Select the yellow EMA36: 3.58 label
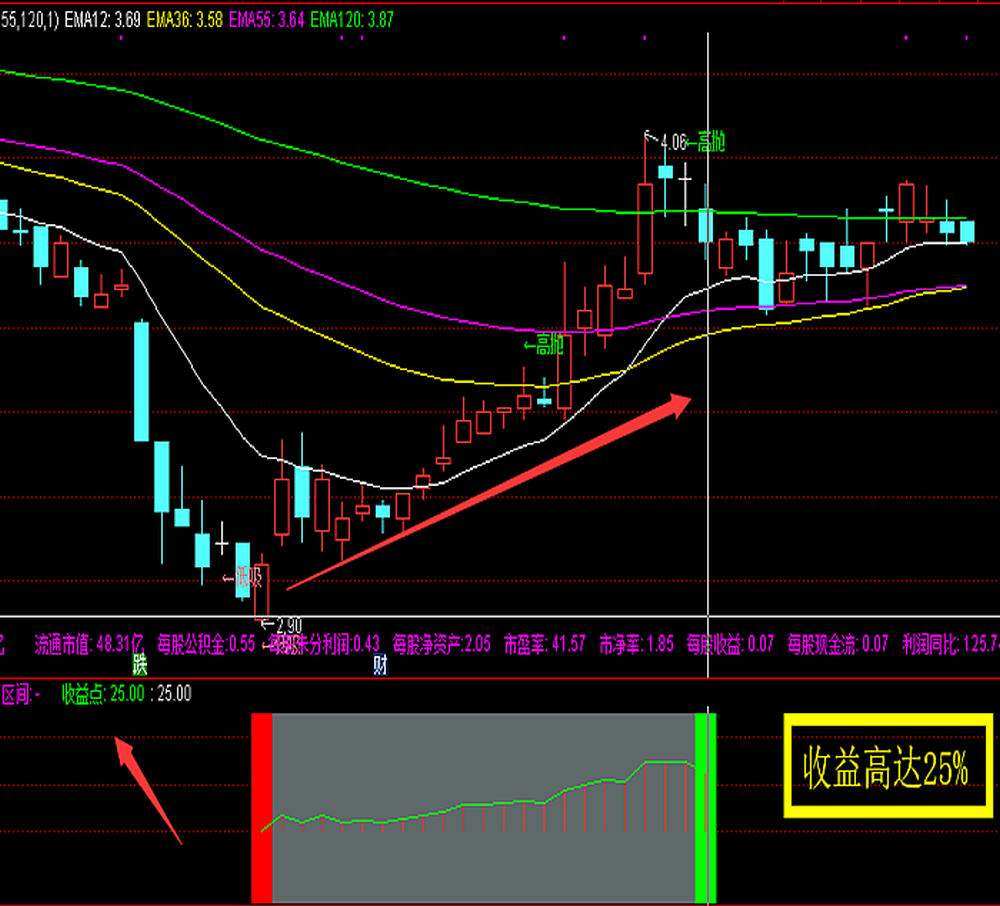This screenshot has height=906, width=1000. pyautogui.click(x=183, y=19)
